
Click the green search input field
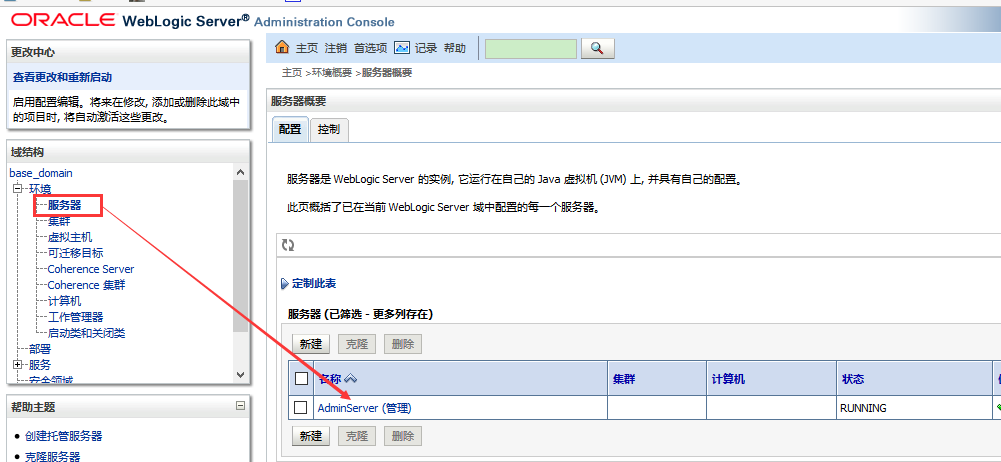pyautogui.click(x=531, y=48)
